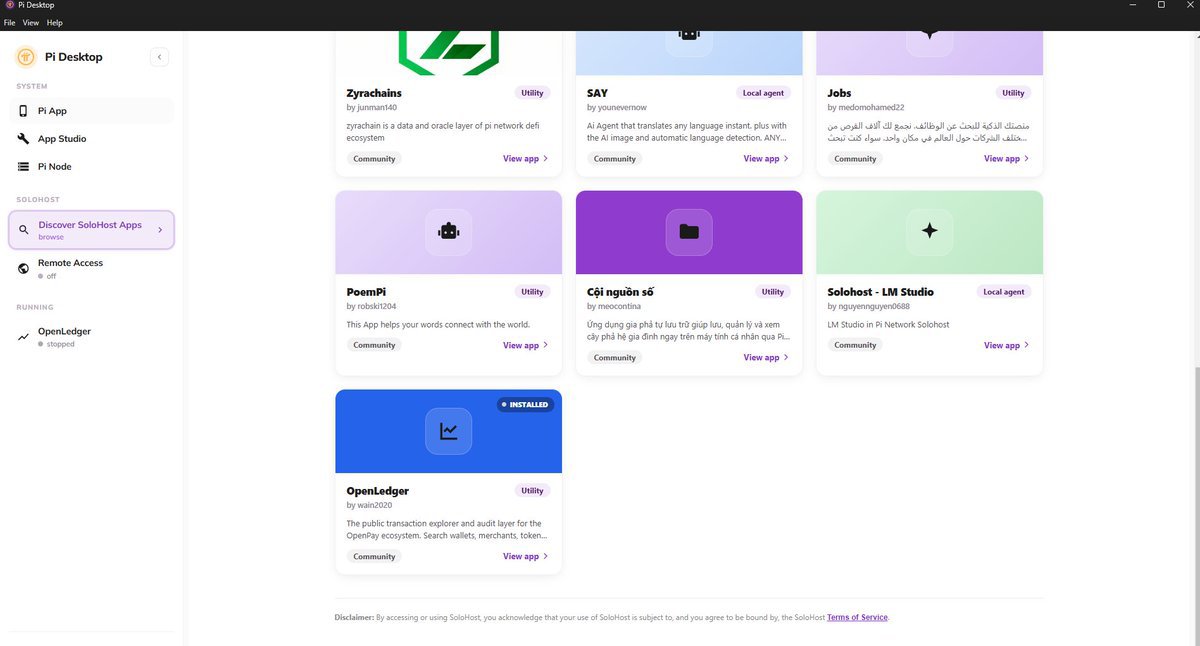Click the Community badge on Jobs card

pyautogui.click(x=855, y=159)
